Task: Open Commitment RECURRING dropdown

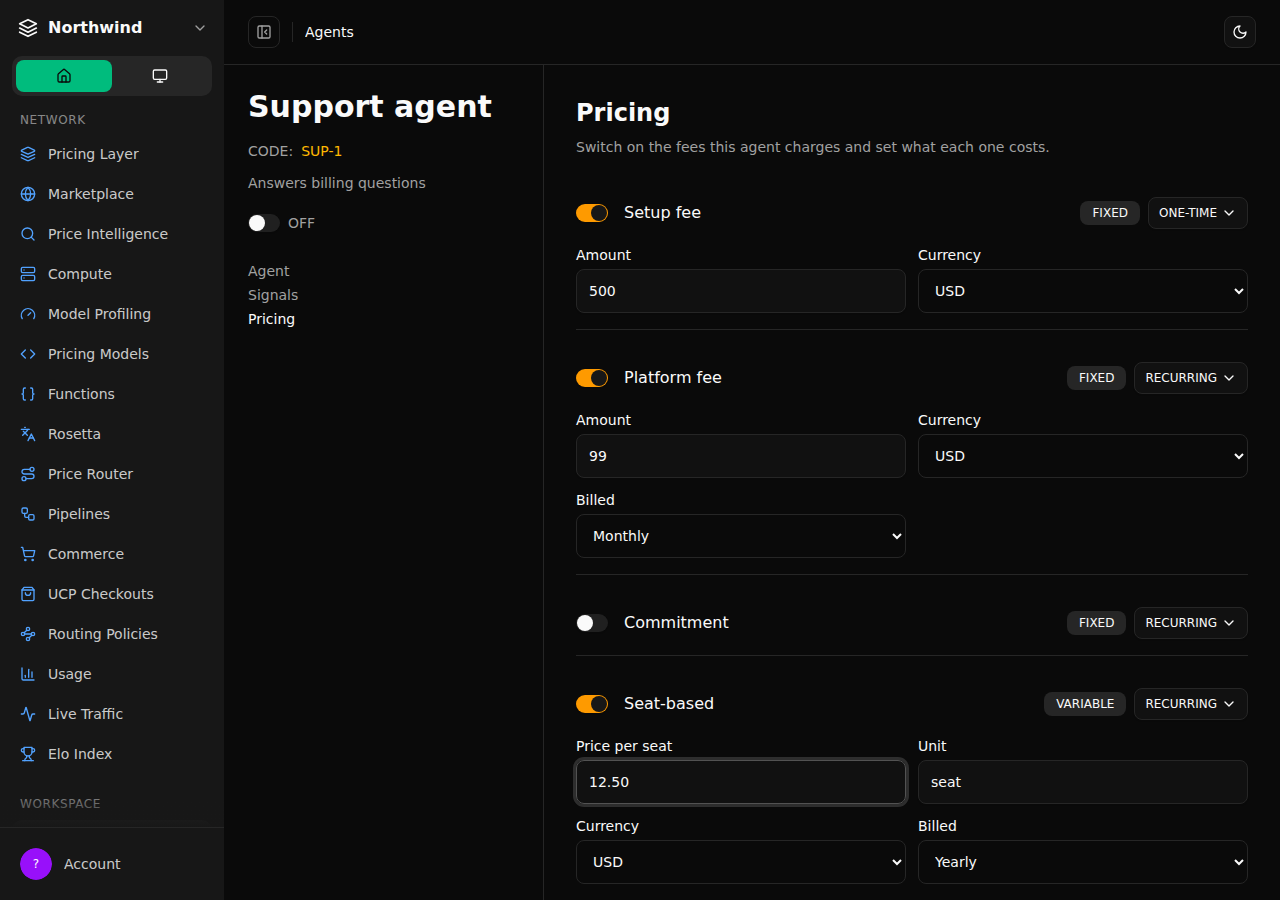Action: [x=1190, y=623]
